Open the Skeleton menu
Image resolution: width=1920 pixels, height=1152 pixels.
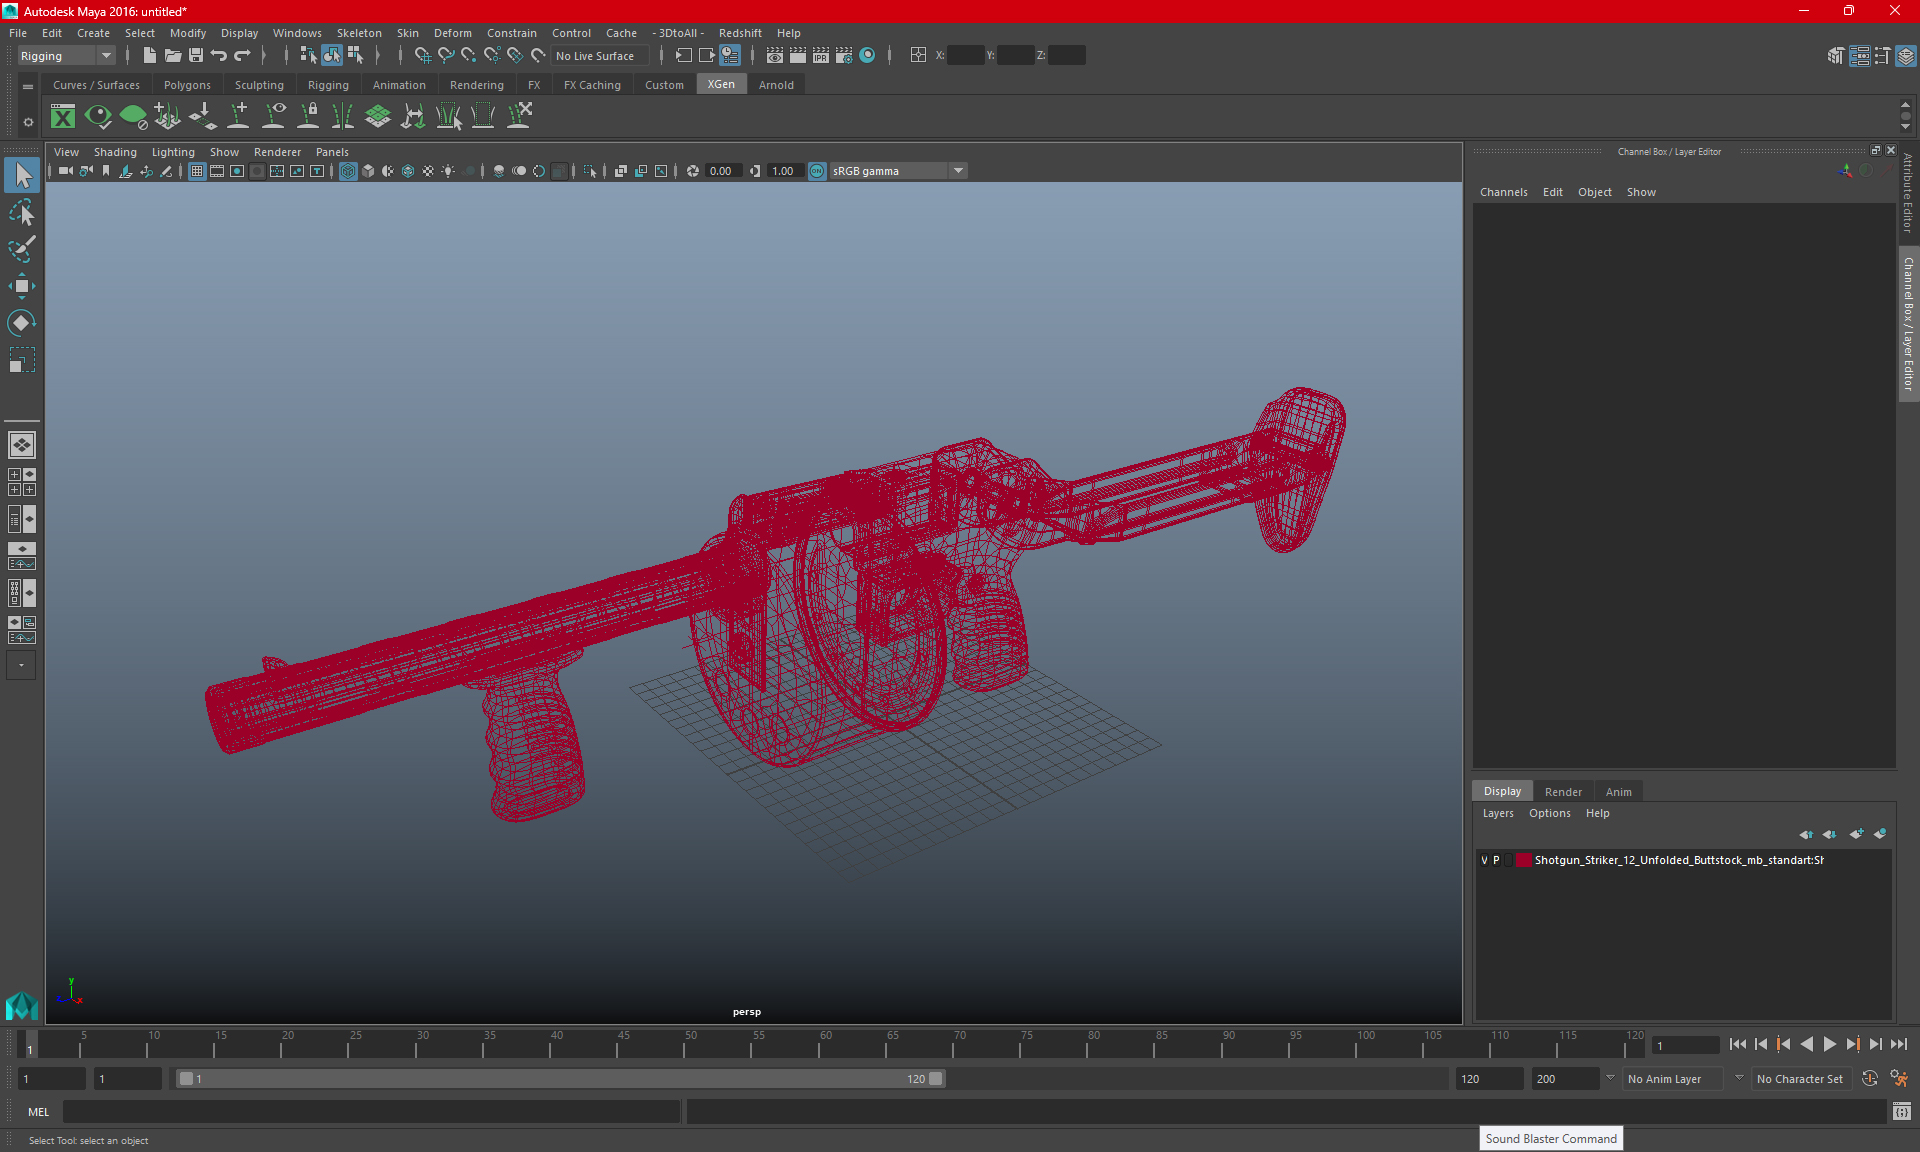359,33
